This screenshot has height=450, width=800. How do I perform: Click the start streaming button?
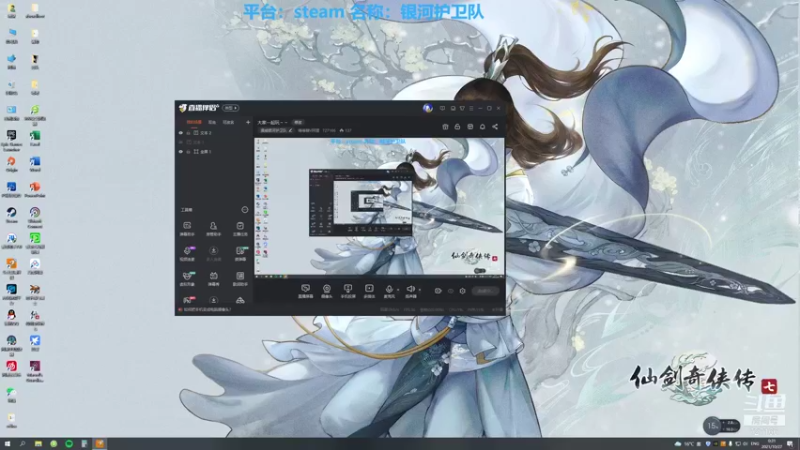click(485, 291)
